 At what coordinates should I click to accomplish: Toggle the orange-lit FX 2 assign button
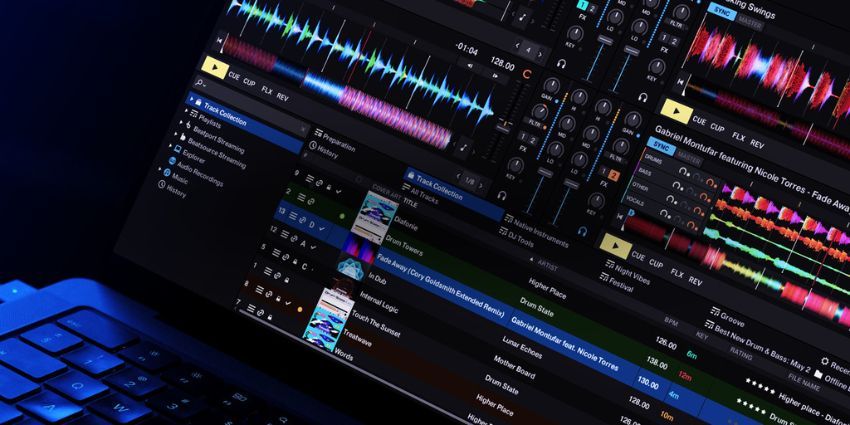(614, 175)
